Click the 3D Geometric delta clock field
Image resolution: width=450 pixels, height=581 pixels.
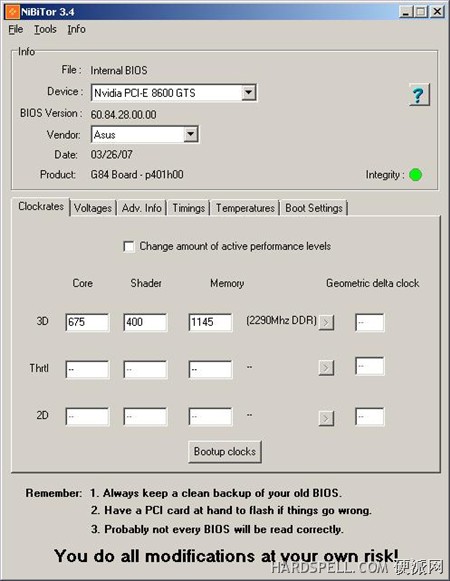point(370,322)
